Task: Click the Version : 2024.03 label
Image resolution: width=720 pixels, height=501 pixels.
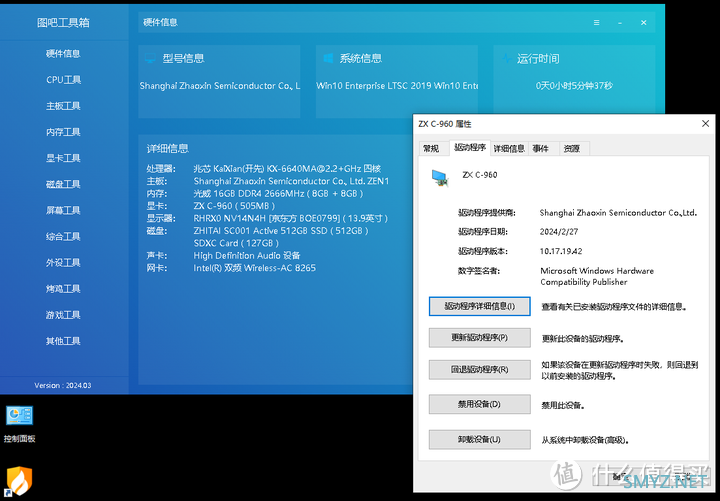Action: 62,385
